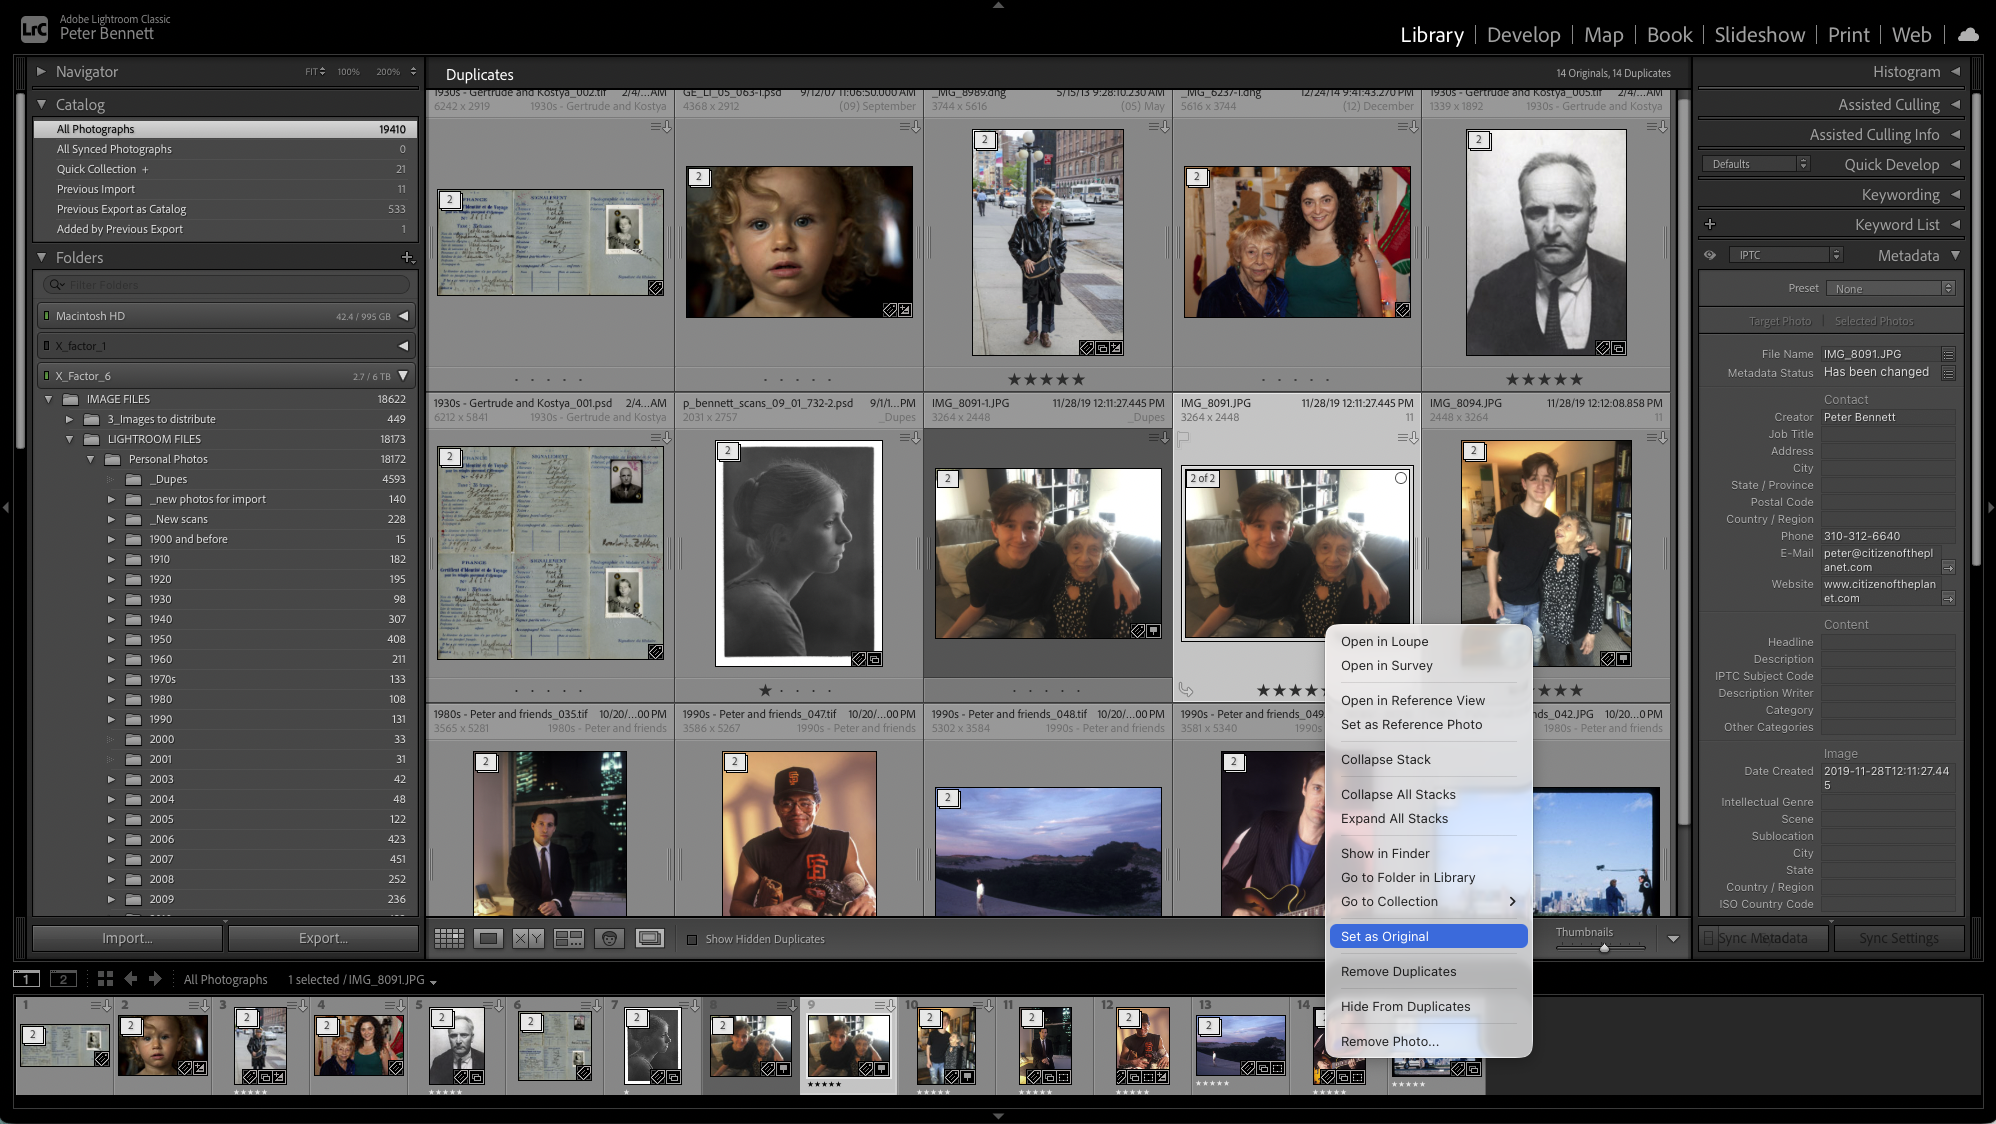Viewport: 1996px width, 1124px height.
Task: Select All Photographs in Catalog
Action: pyautogui.click(x=225, y=129)
